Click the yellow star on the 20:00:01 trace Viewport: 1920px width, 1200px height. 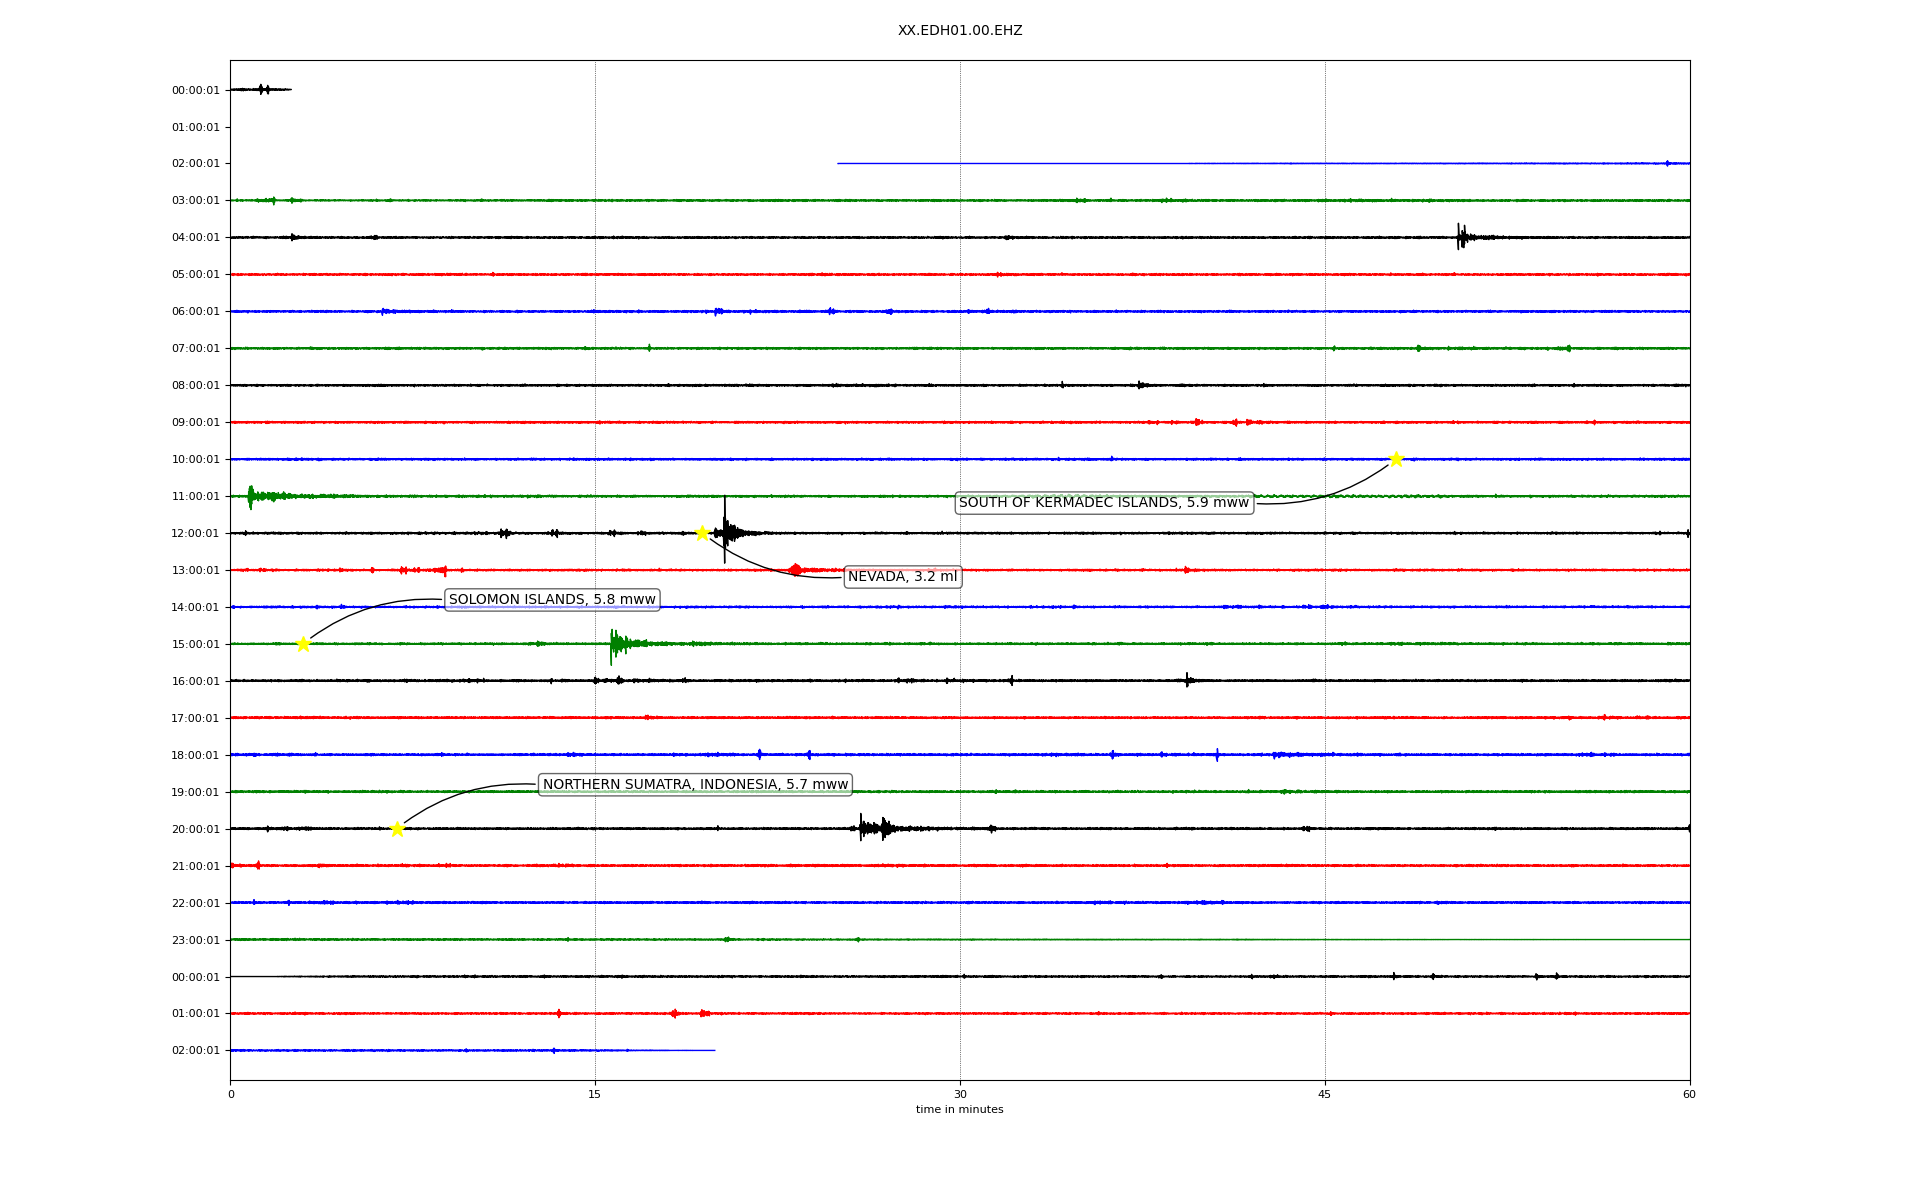pos(397,829)
